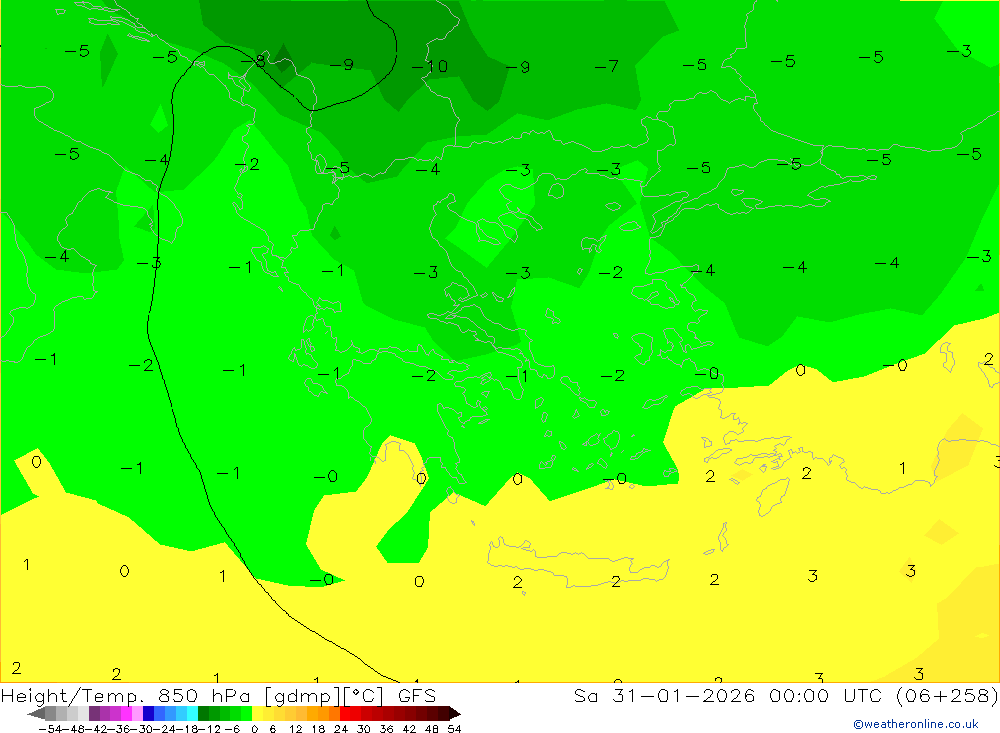Click the '-10' temperature value on the map
1000x733 pixels.
[x=430, y=66]
